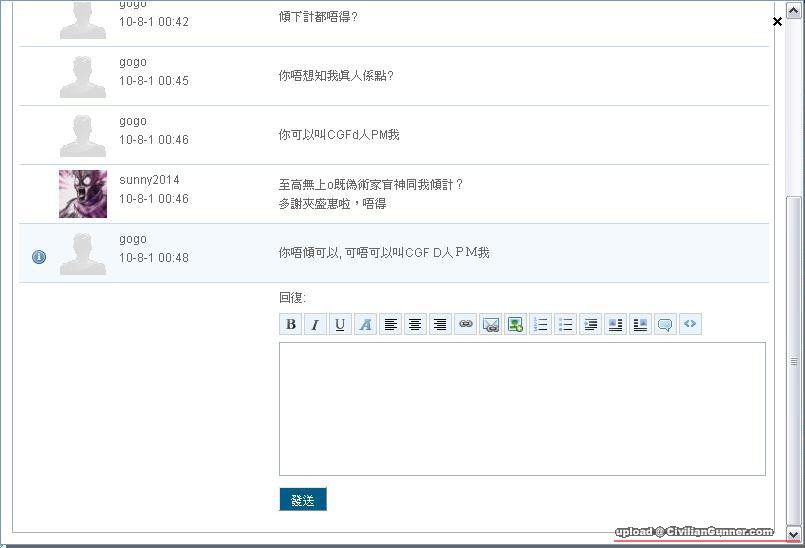This screenshot has width=805, height=548.
Task: Apply underline formatting
Action: (x=340, y=324)
